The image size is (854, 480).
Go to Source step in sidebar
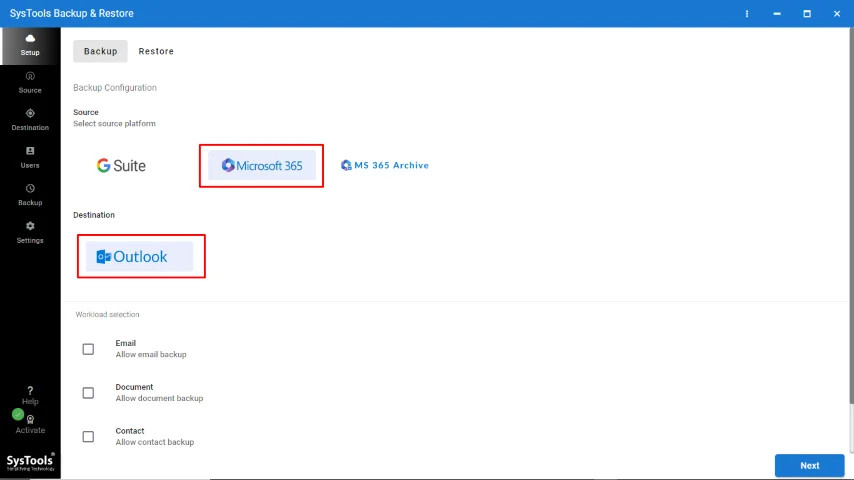click(x=30, y=83)
